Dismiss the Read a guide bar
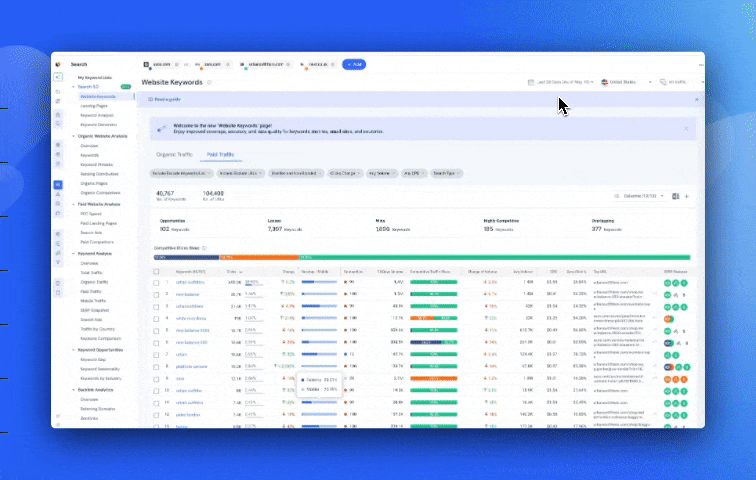756x480 pixels. click(x=697, y=100)
